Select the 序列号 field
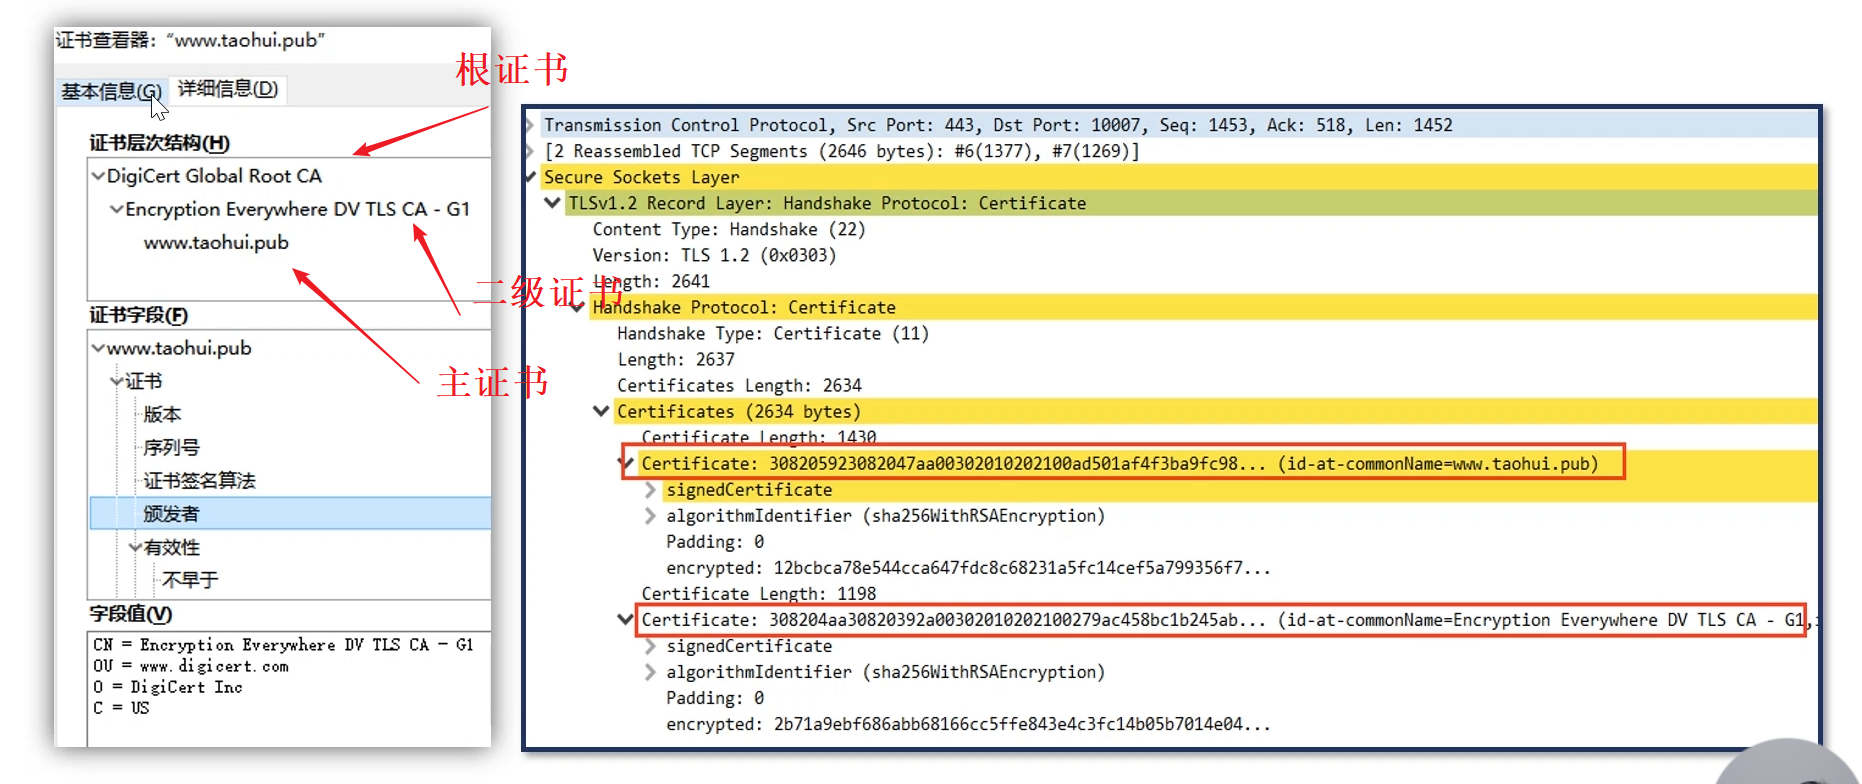Screen dimensions: 1862x784 171,447
